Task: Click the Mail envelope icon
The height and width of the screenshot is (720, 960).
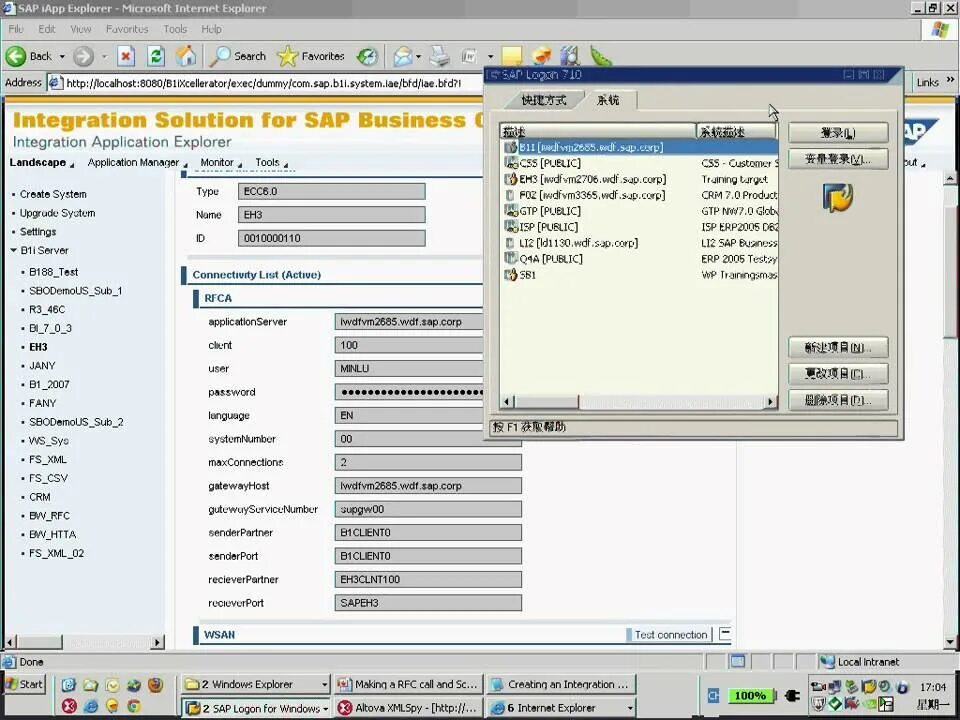Action: [x=403, y=56]
